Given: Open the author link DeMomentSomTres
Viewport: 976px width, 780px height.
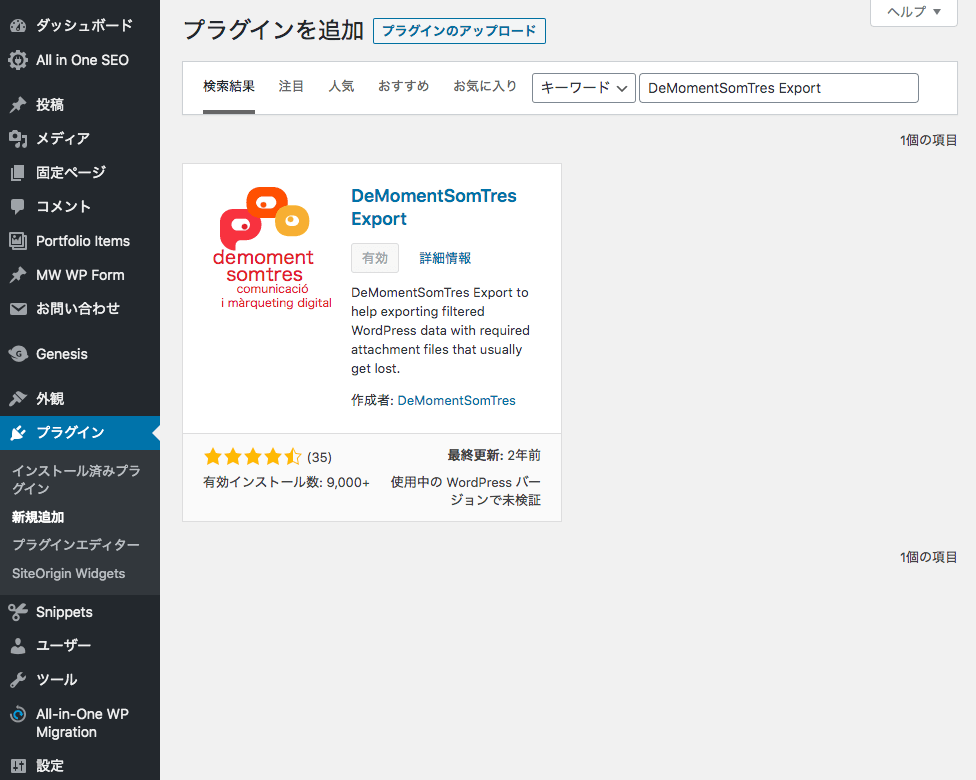Looking at the screenshot, I should [x=456, y=400].
